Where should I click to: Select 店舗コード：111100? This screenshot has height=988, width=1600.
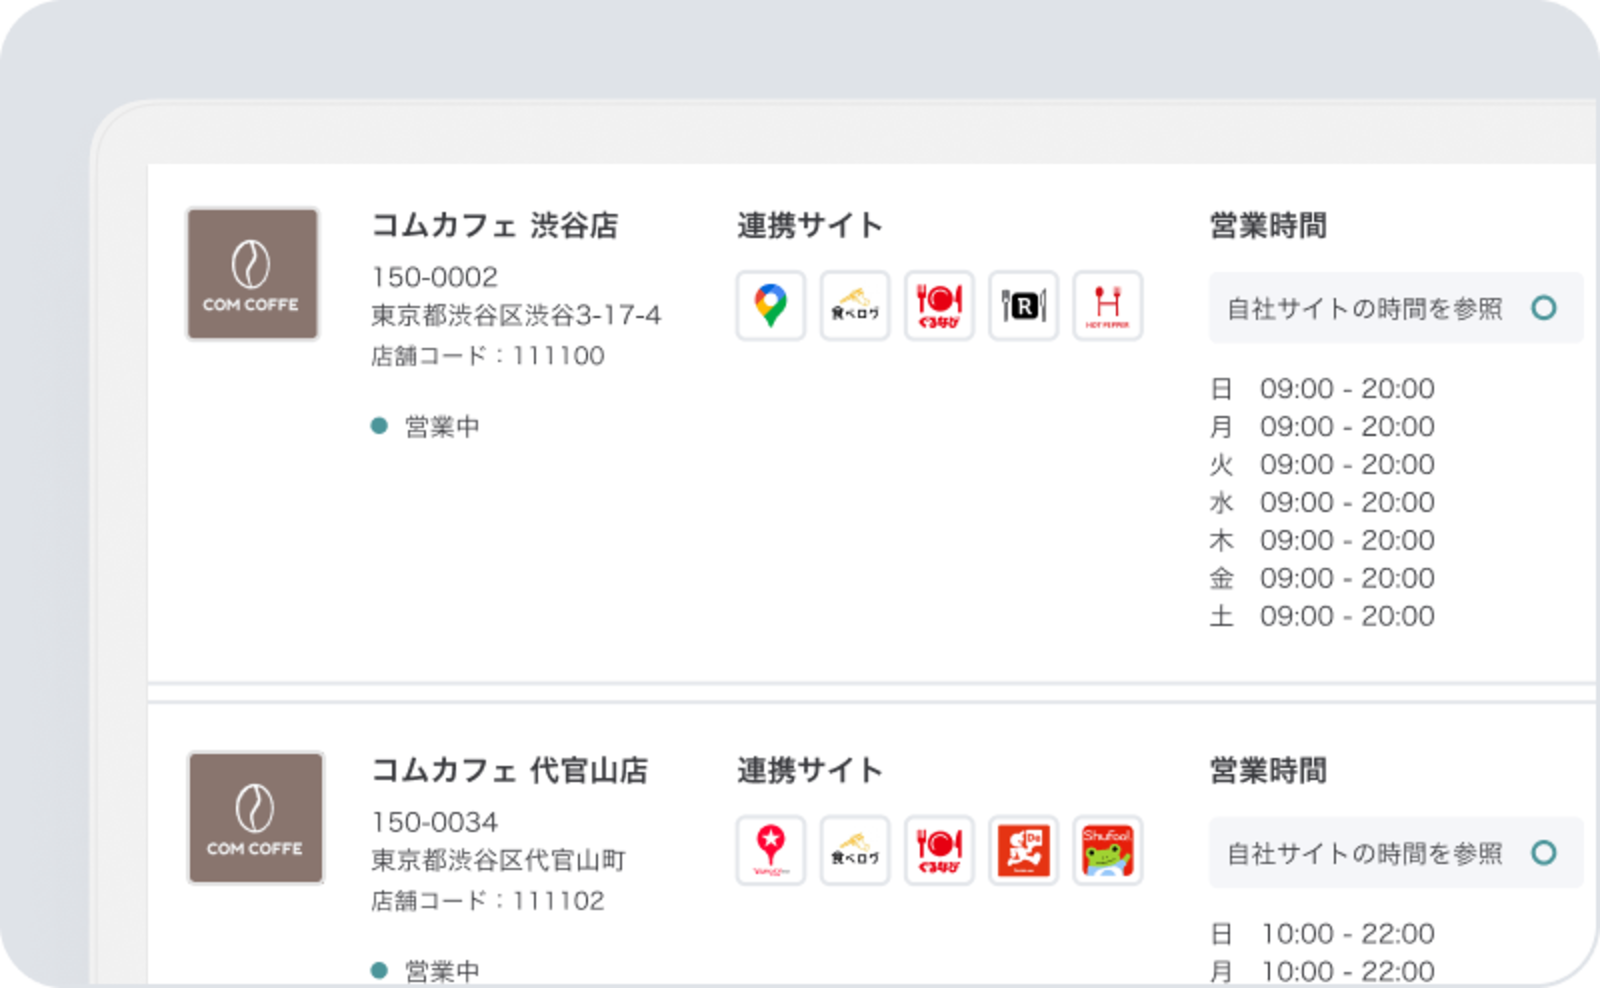pyautogui.click(x=487, y=356)
